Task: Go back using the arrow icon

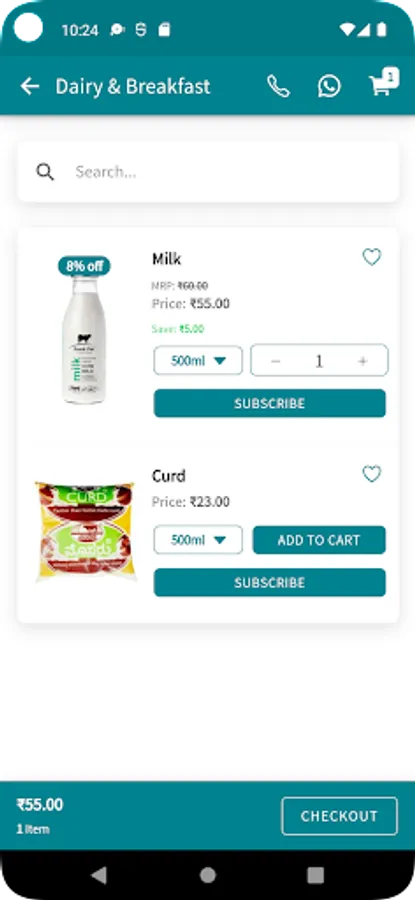Action: pos(30,87)
